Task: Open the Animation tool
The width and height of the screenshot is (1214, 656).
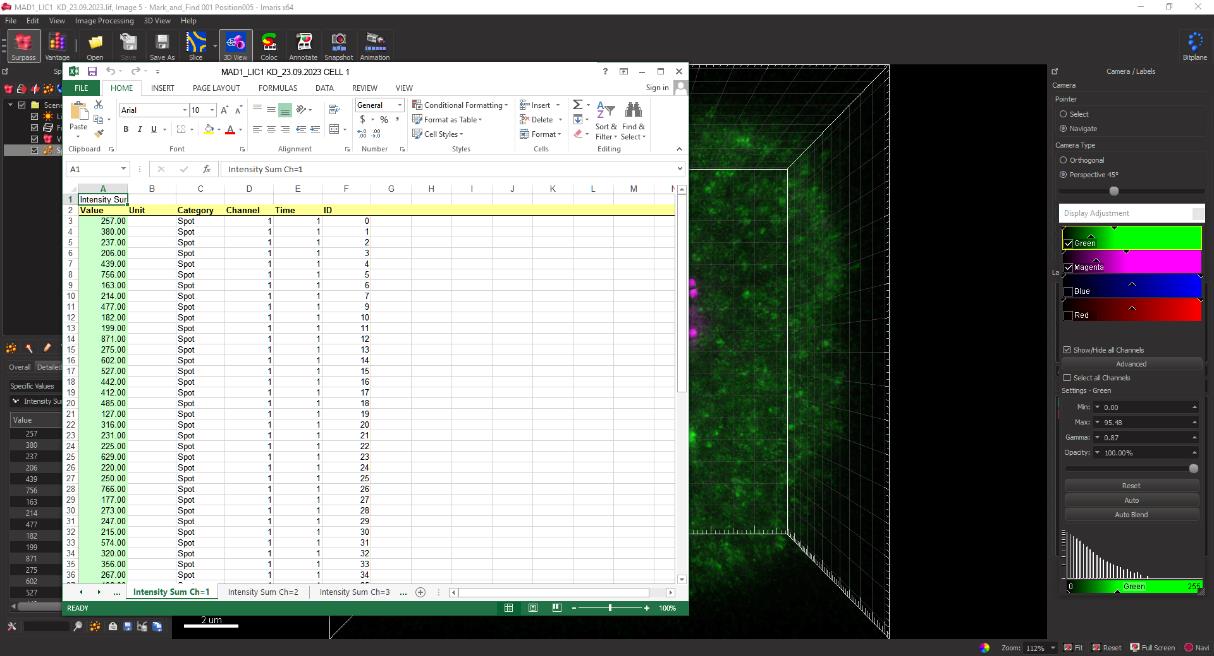Action: coord(375,45)
